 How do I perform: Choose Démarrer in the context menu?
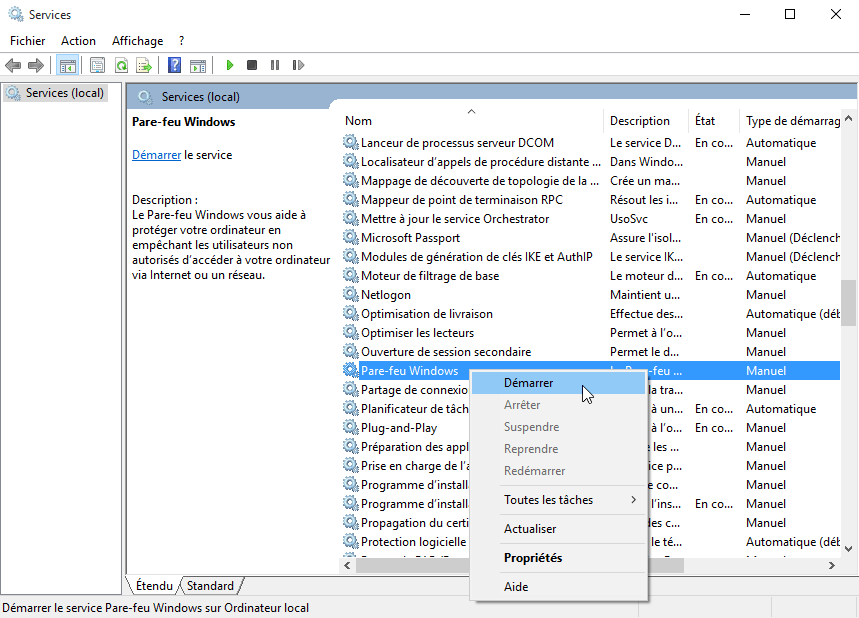[558, 383]
